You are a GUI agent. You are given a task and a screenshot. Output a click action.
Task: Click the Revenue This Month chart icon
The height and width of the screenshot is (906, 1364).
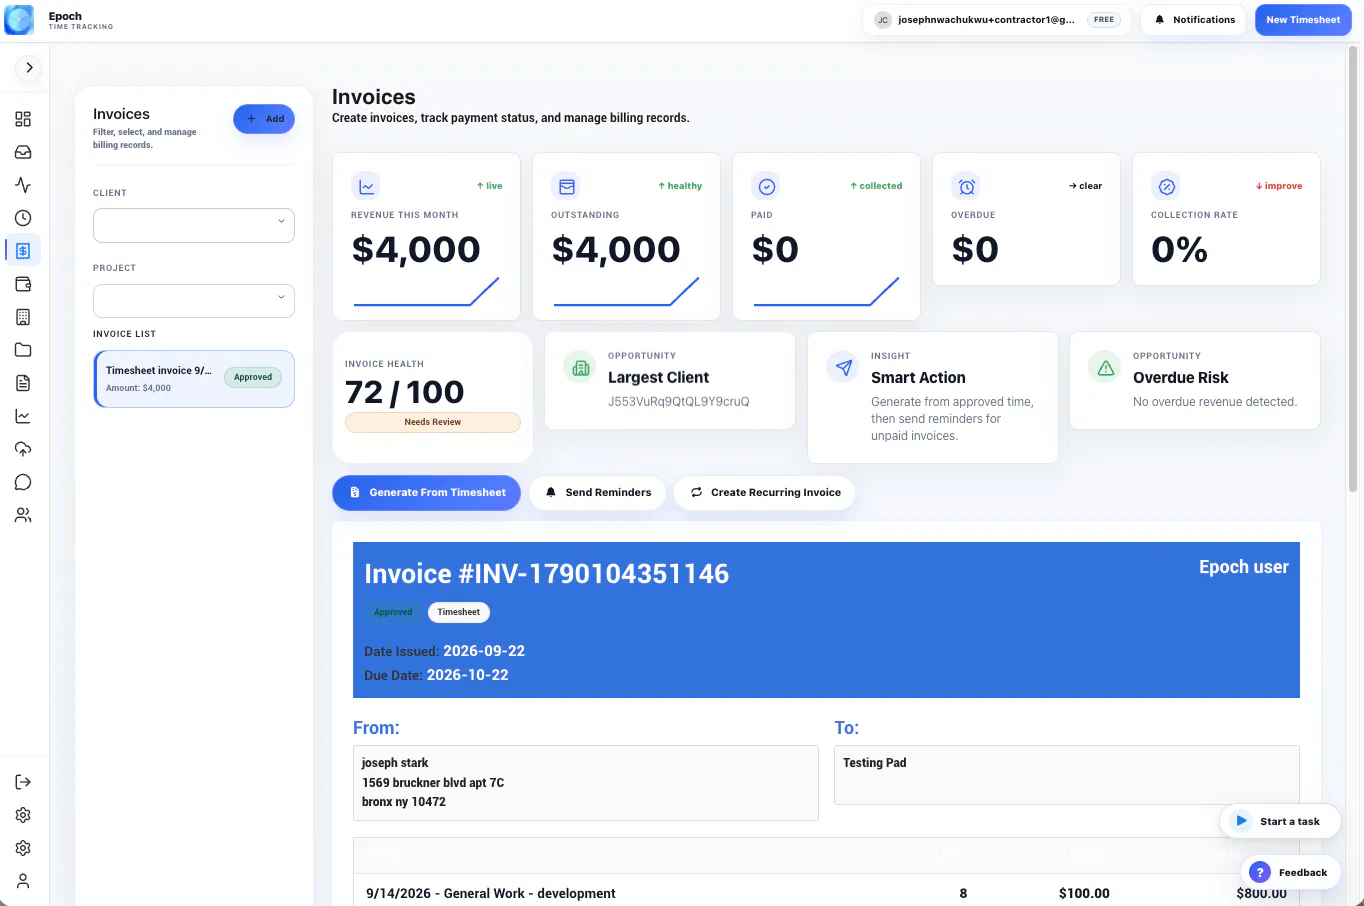tap(366, 186)
